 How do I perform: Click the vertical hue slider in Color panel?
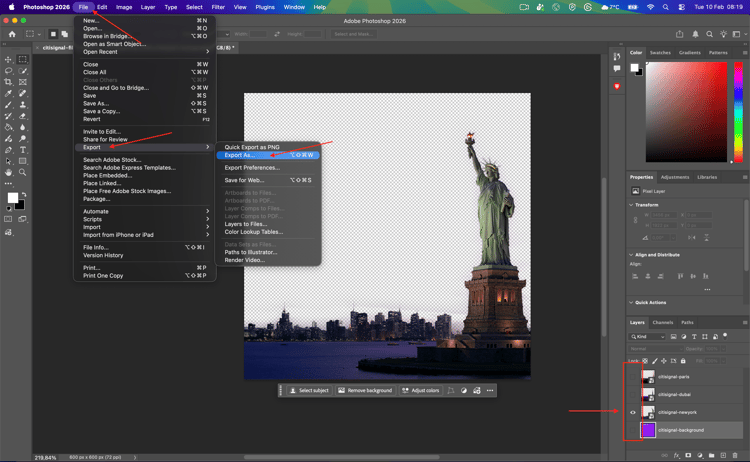(x=738, y=112)
